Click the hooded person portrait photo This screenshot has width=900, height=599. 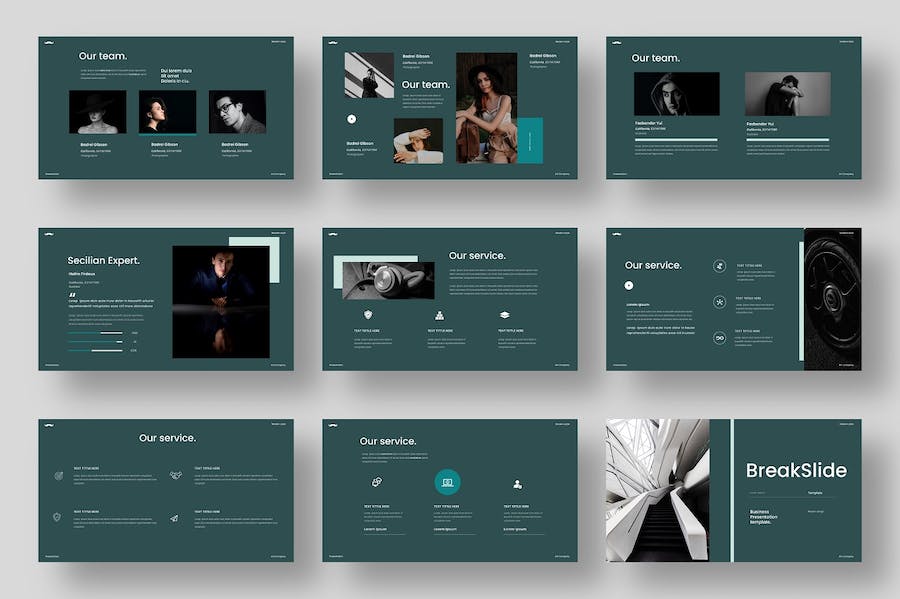[x=676, y=94]
